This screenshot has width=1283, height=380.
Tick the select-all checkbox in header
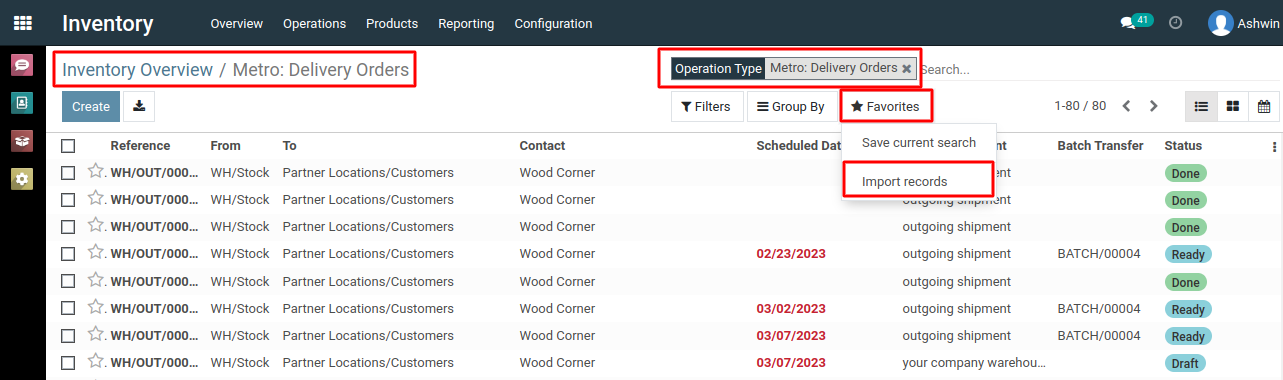click(68, 146)
